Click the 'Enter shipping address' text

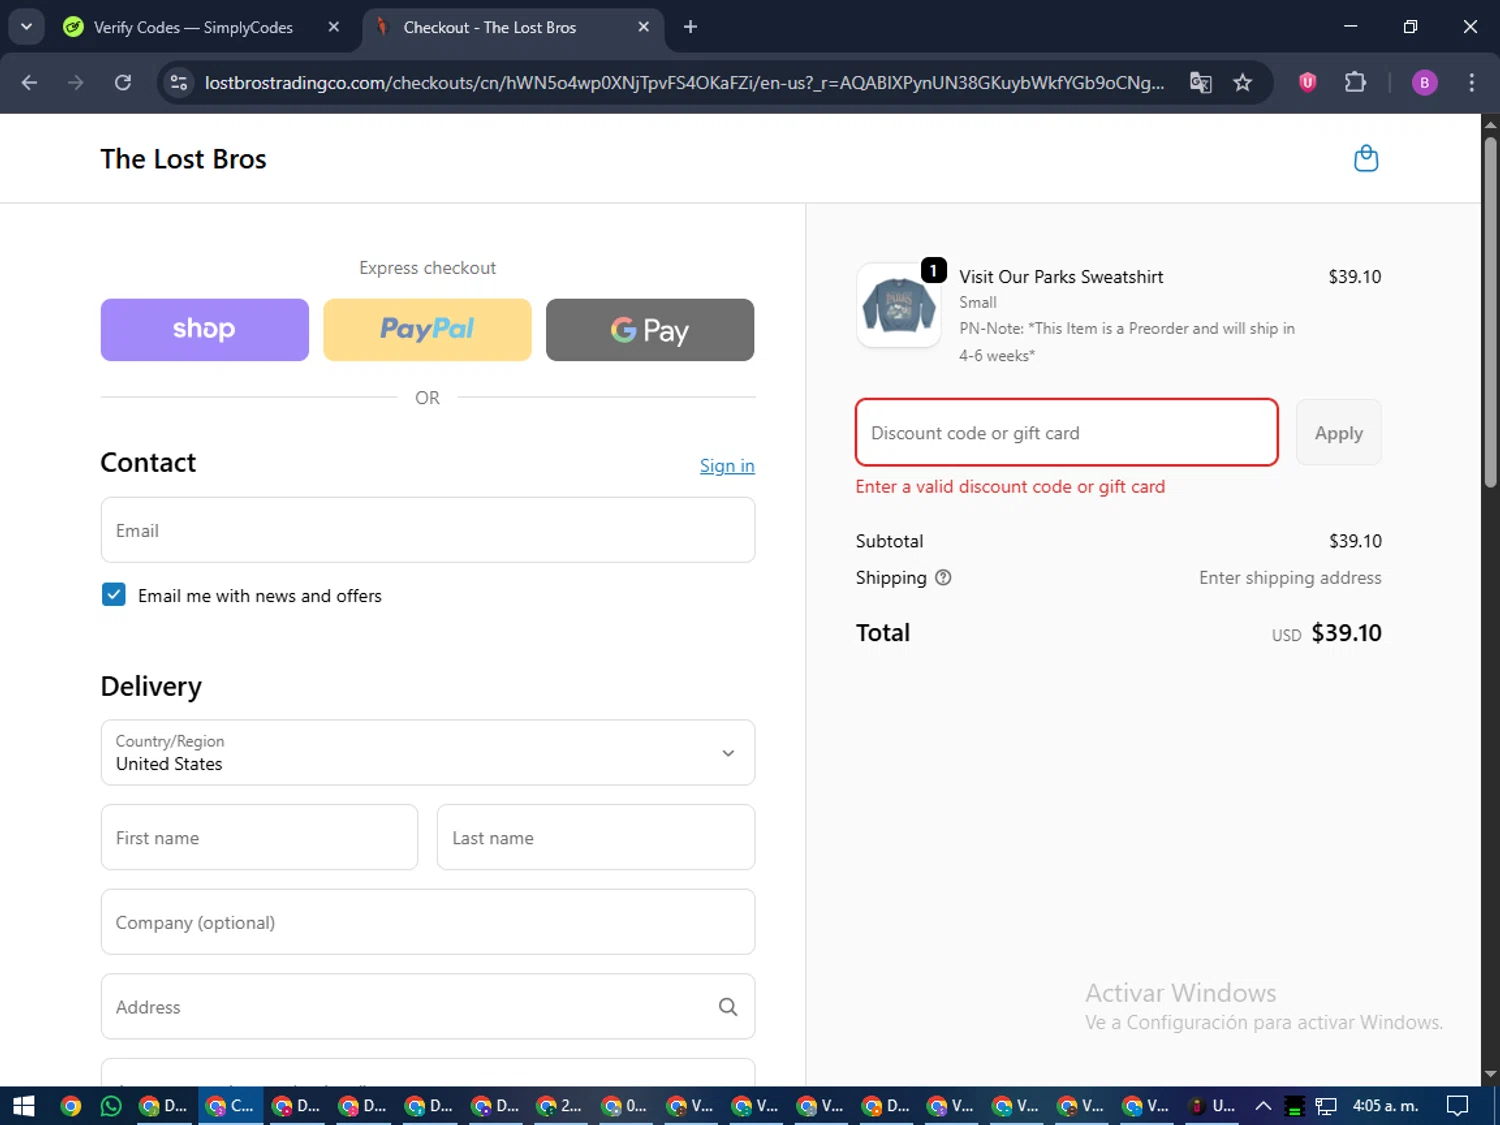[1290, 577]
